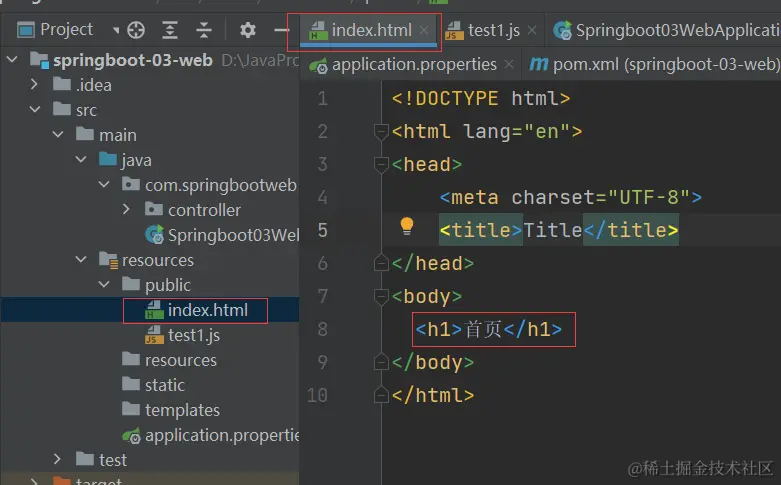This screenshot has height=485, width=781.
Task: Select the resources subfolder under resources
Action: pyautogui.click(x=169, y=360)
